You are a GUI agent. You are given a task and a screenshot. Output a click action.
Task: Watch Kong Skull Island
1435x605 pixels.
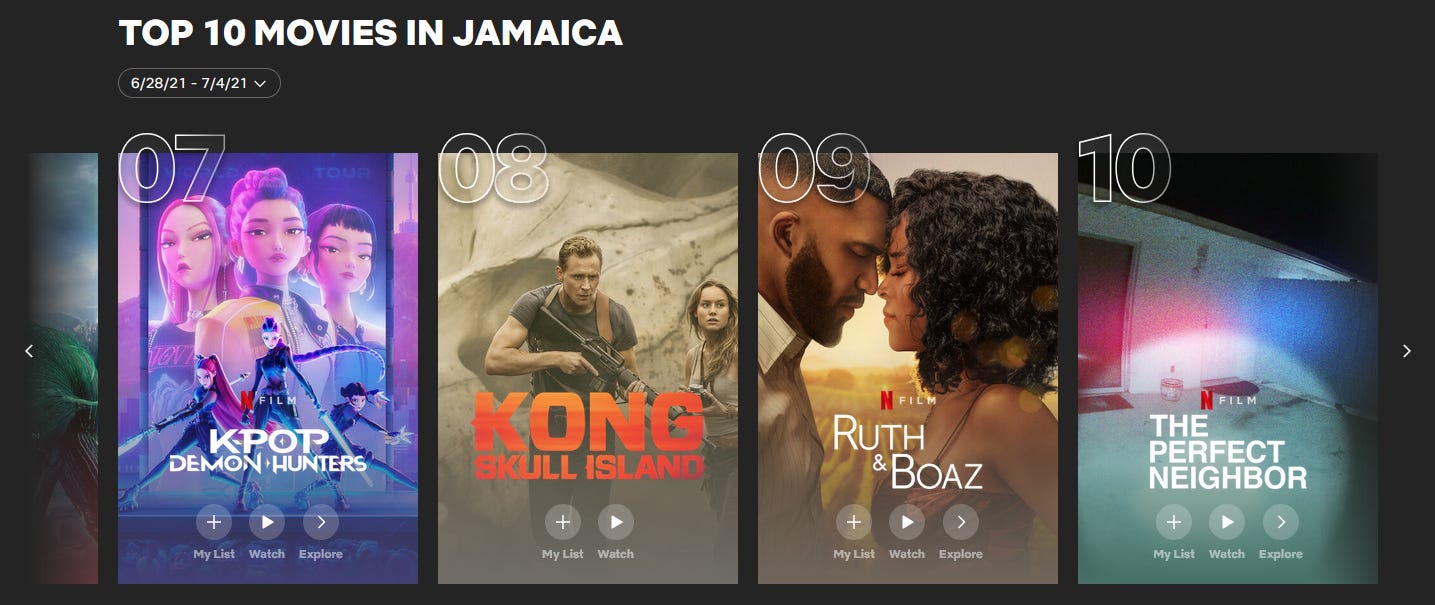616,522
